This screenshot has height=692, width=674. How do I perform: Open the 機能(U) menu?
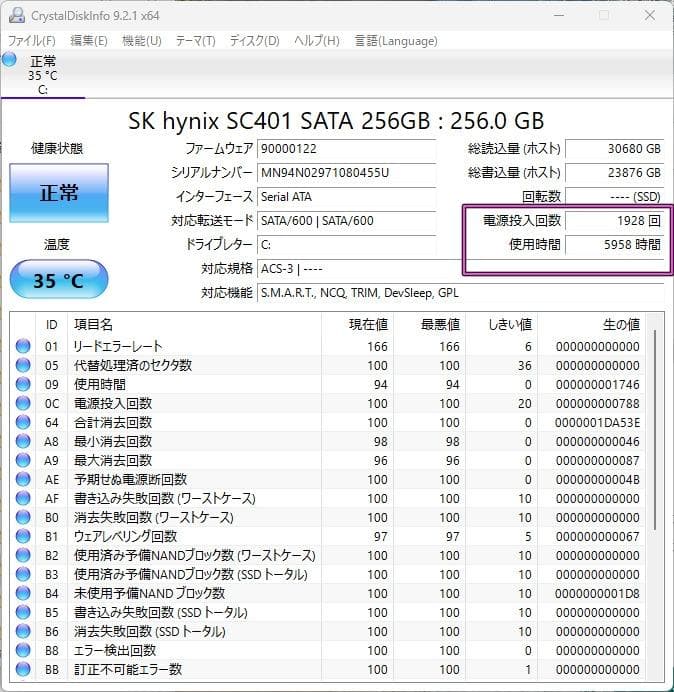(x=142, y=41)
